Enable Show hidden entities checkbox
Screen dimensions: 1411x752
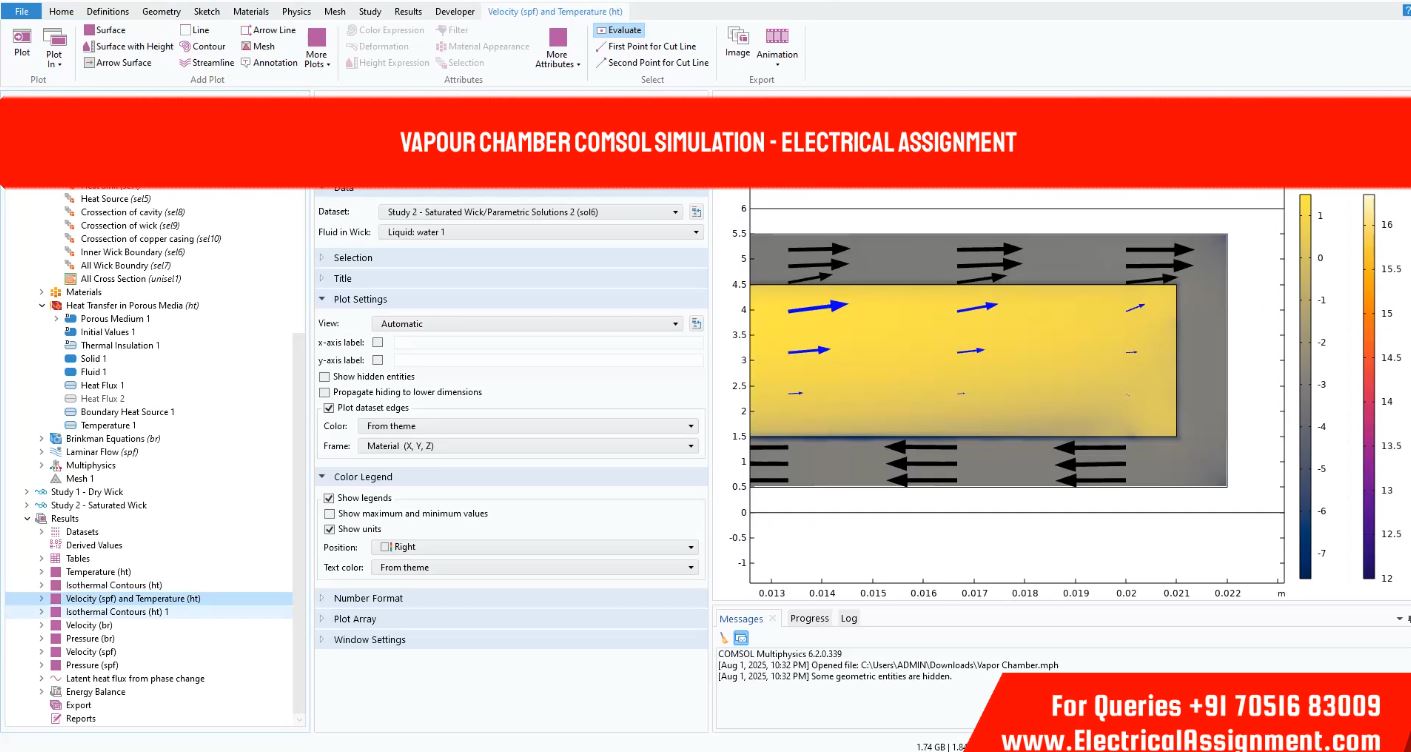pyautogui.click(x=324, y=377)
